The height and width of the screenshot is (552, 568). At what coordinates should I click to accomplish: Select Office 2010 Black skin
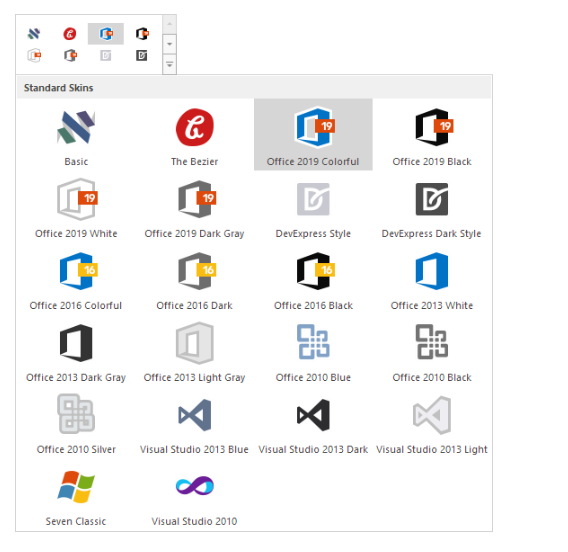432,351
